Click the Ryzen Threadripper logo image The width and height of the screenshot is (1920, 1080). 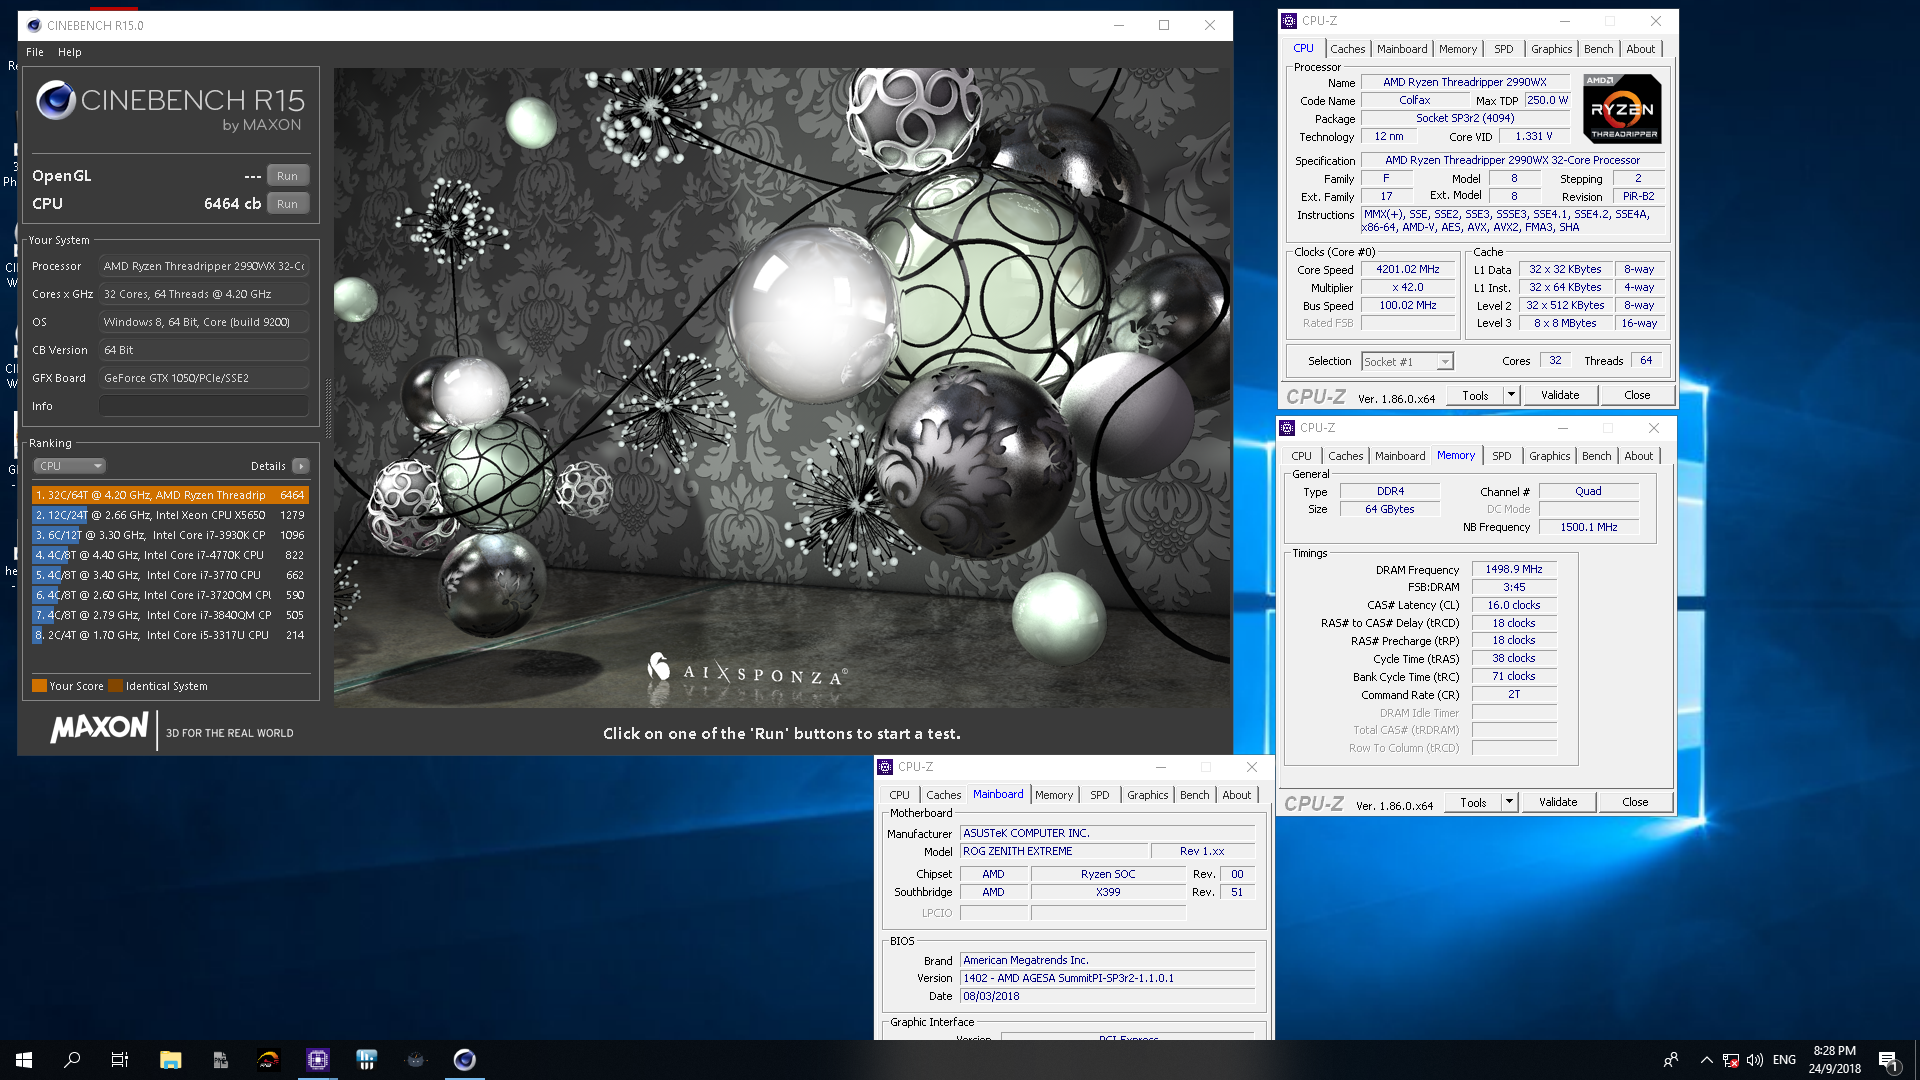pos(1622,108)
